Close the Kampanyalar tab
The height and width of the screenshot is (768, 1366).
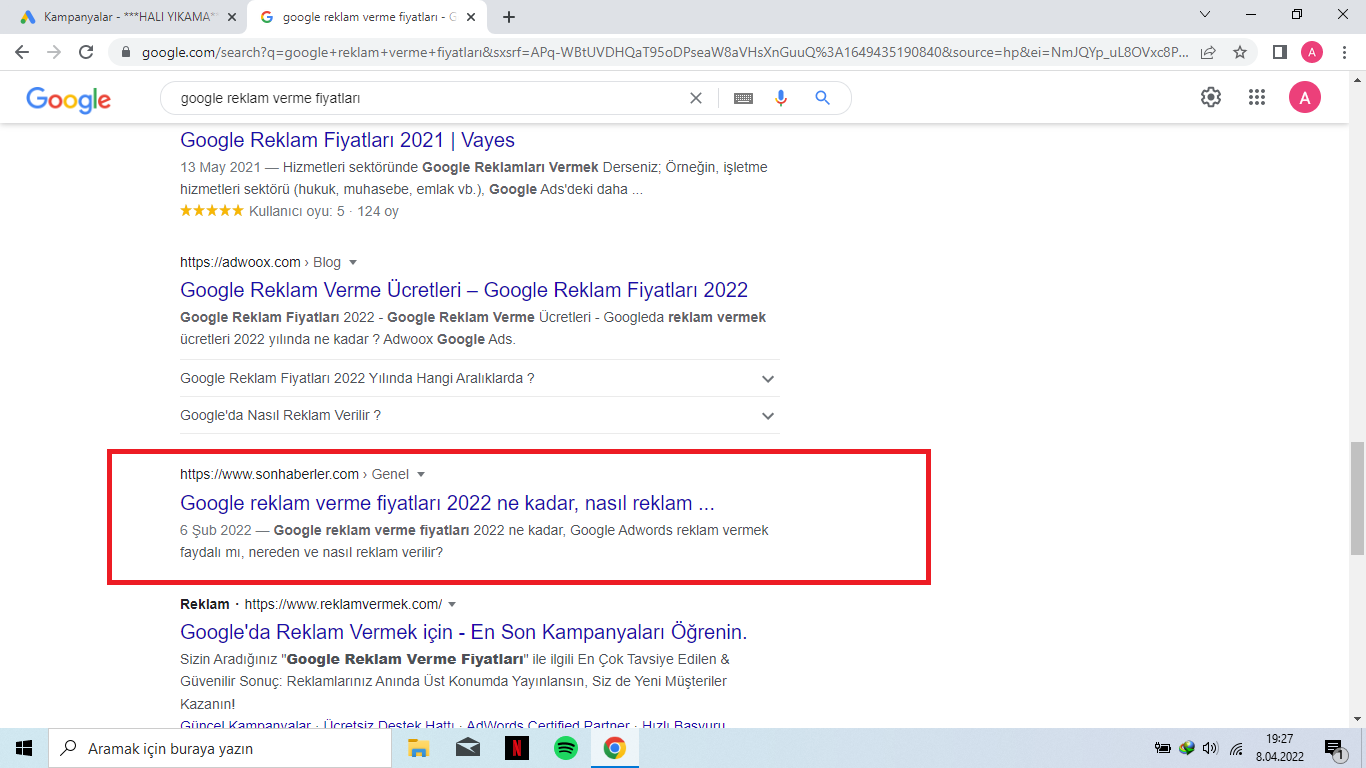coord(232,17)
